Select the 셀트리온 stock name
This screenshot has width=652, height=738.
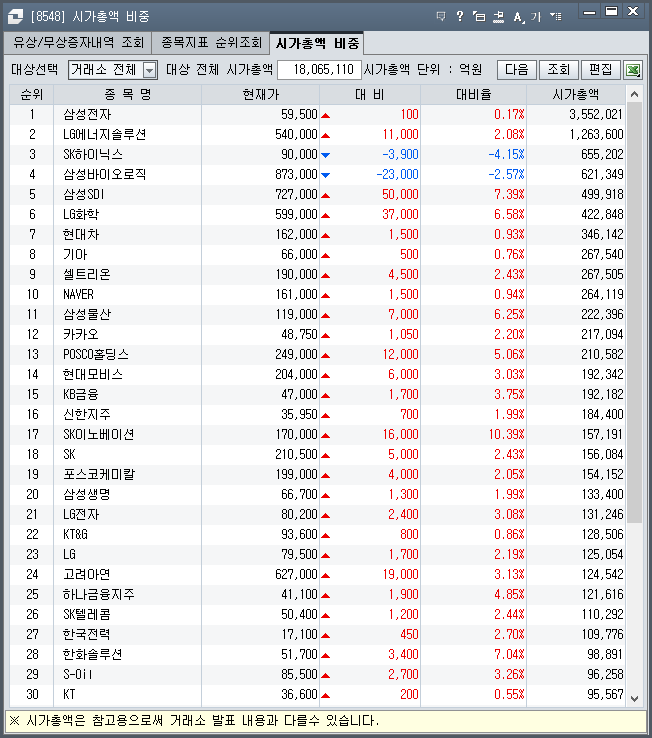click(x=87, y=275)
